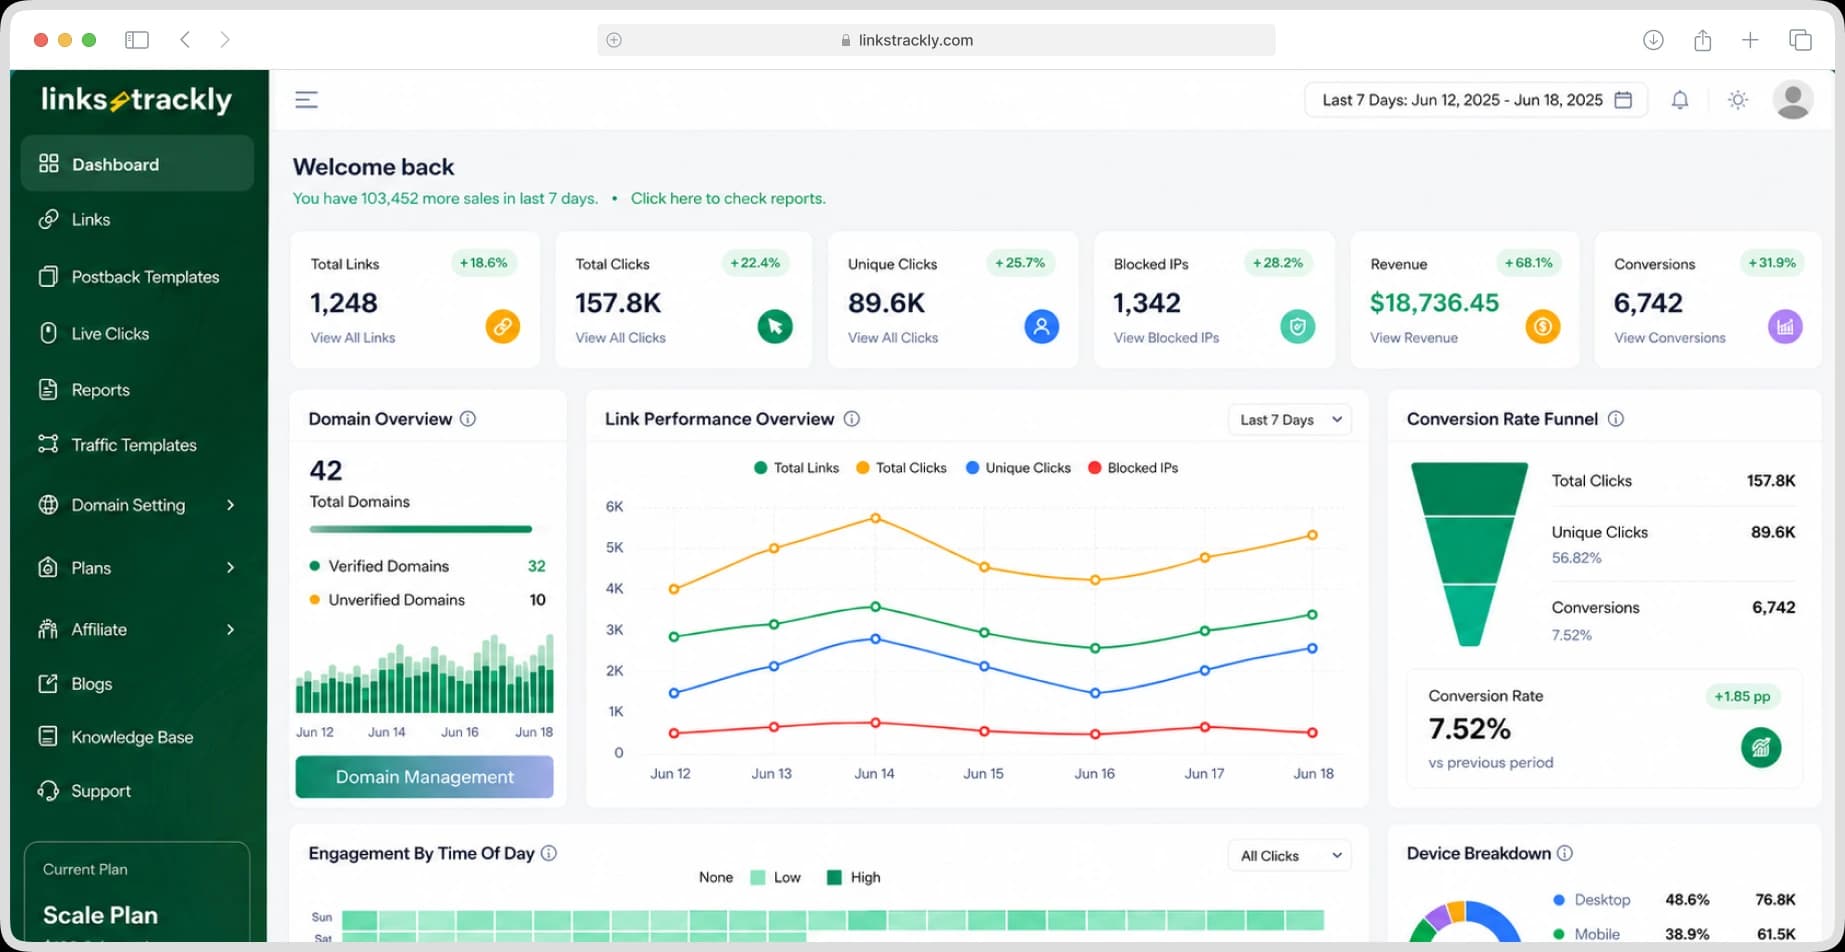Open Safari downloads icon

(1653, 40)
